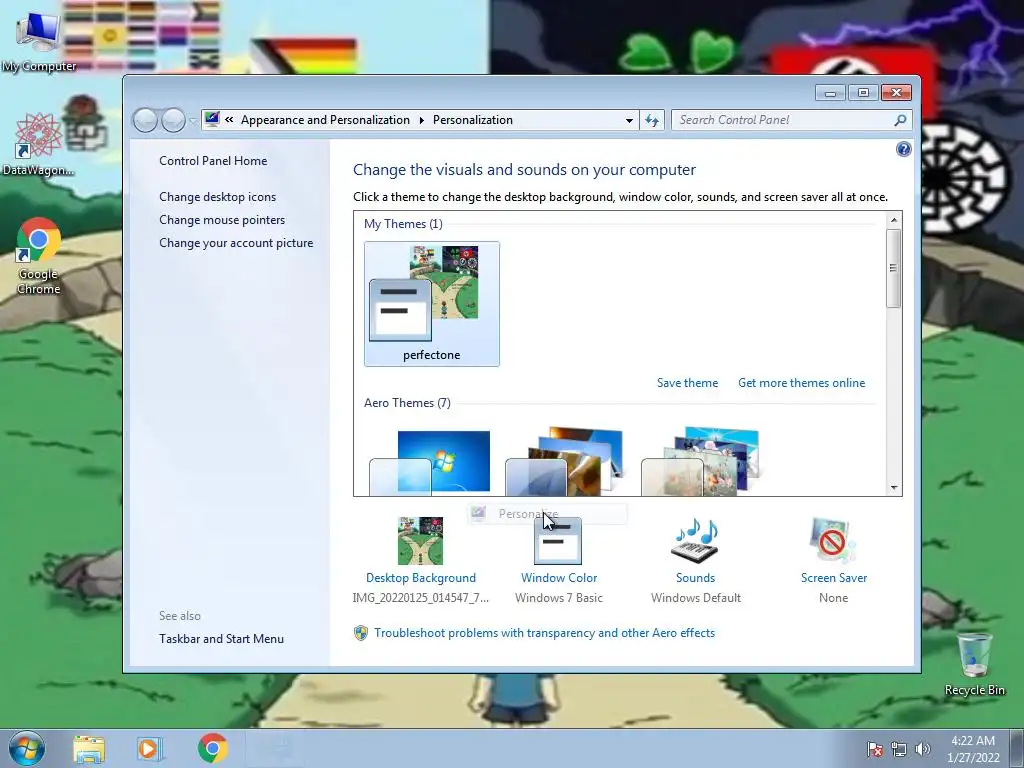Screen dimensions: 1024x768
Task: Click theme list scroll up arrow
Action: (x=894, y=220)
